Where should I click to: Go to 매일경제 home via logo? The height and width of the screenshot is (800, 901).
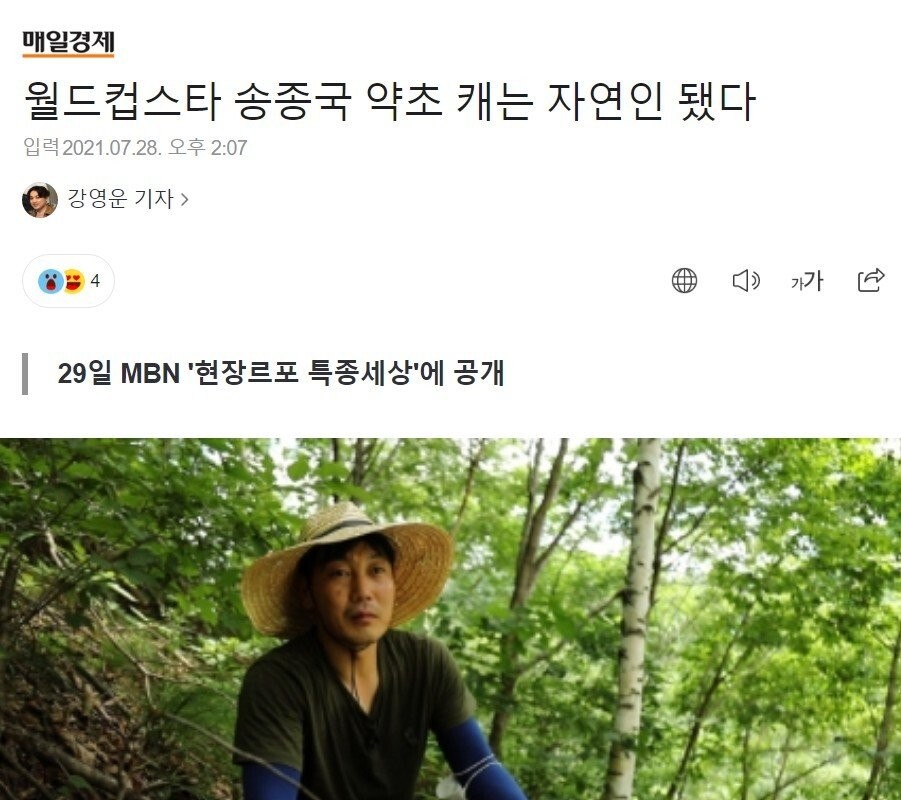tap(68, 43)
